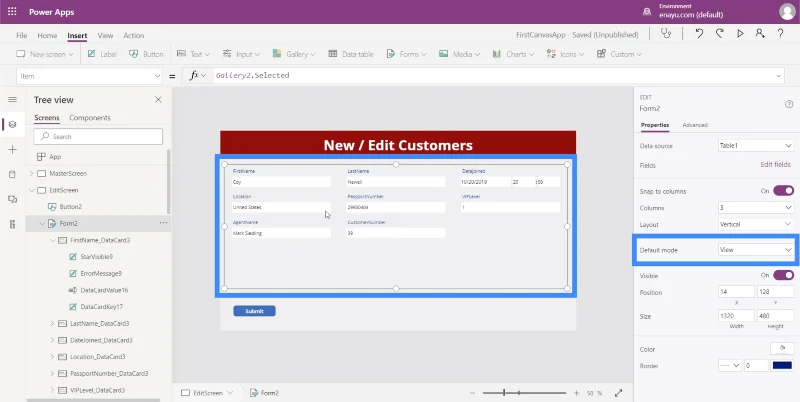800x402 pixels.
Task: Click the Submit button on canvas
Action: [254, 311]
